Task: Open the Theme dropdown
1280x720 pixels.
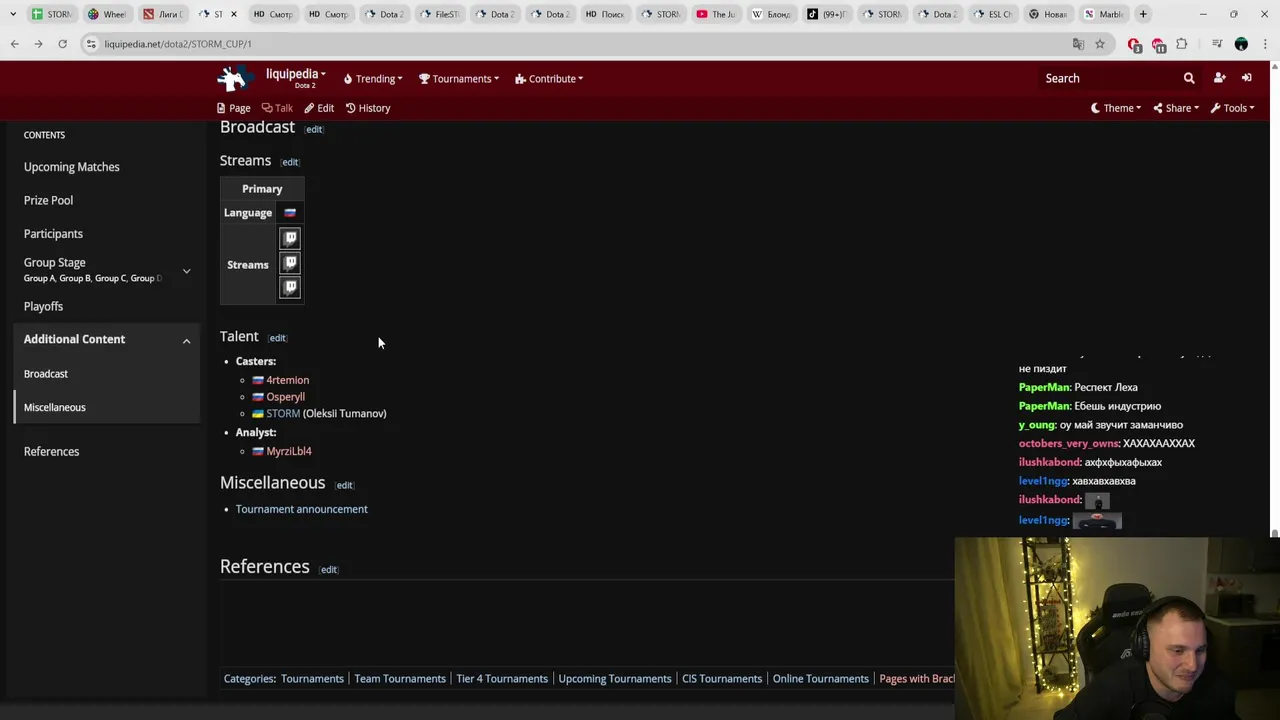Action: point(1116,108)
